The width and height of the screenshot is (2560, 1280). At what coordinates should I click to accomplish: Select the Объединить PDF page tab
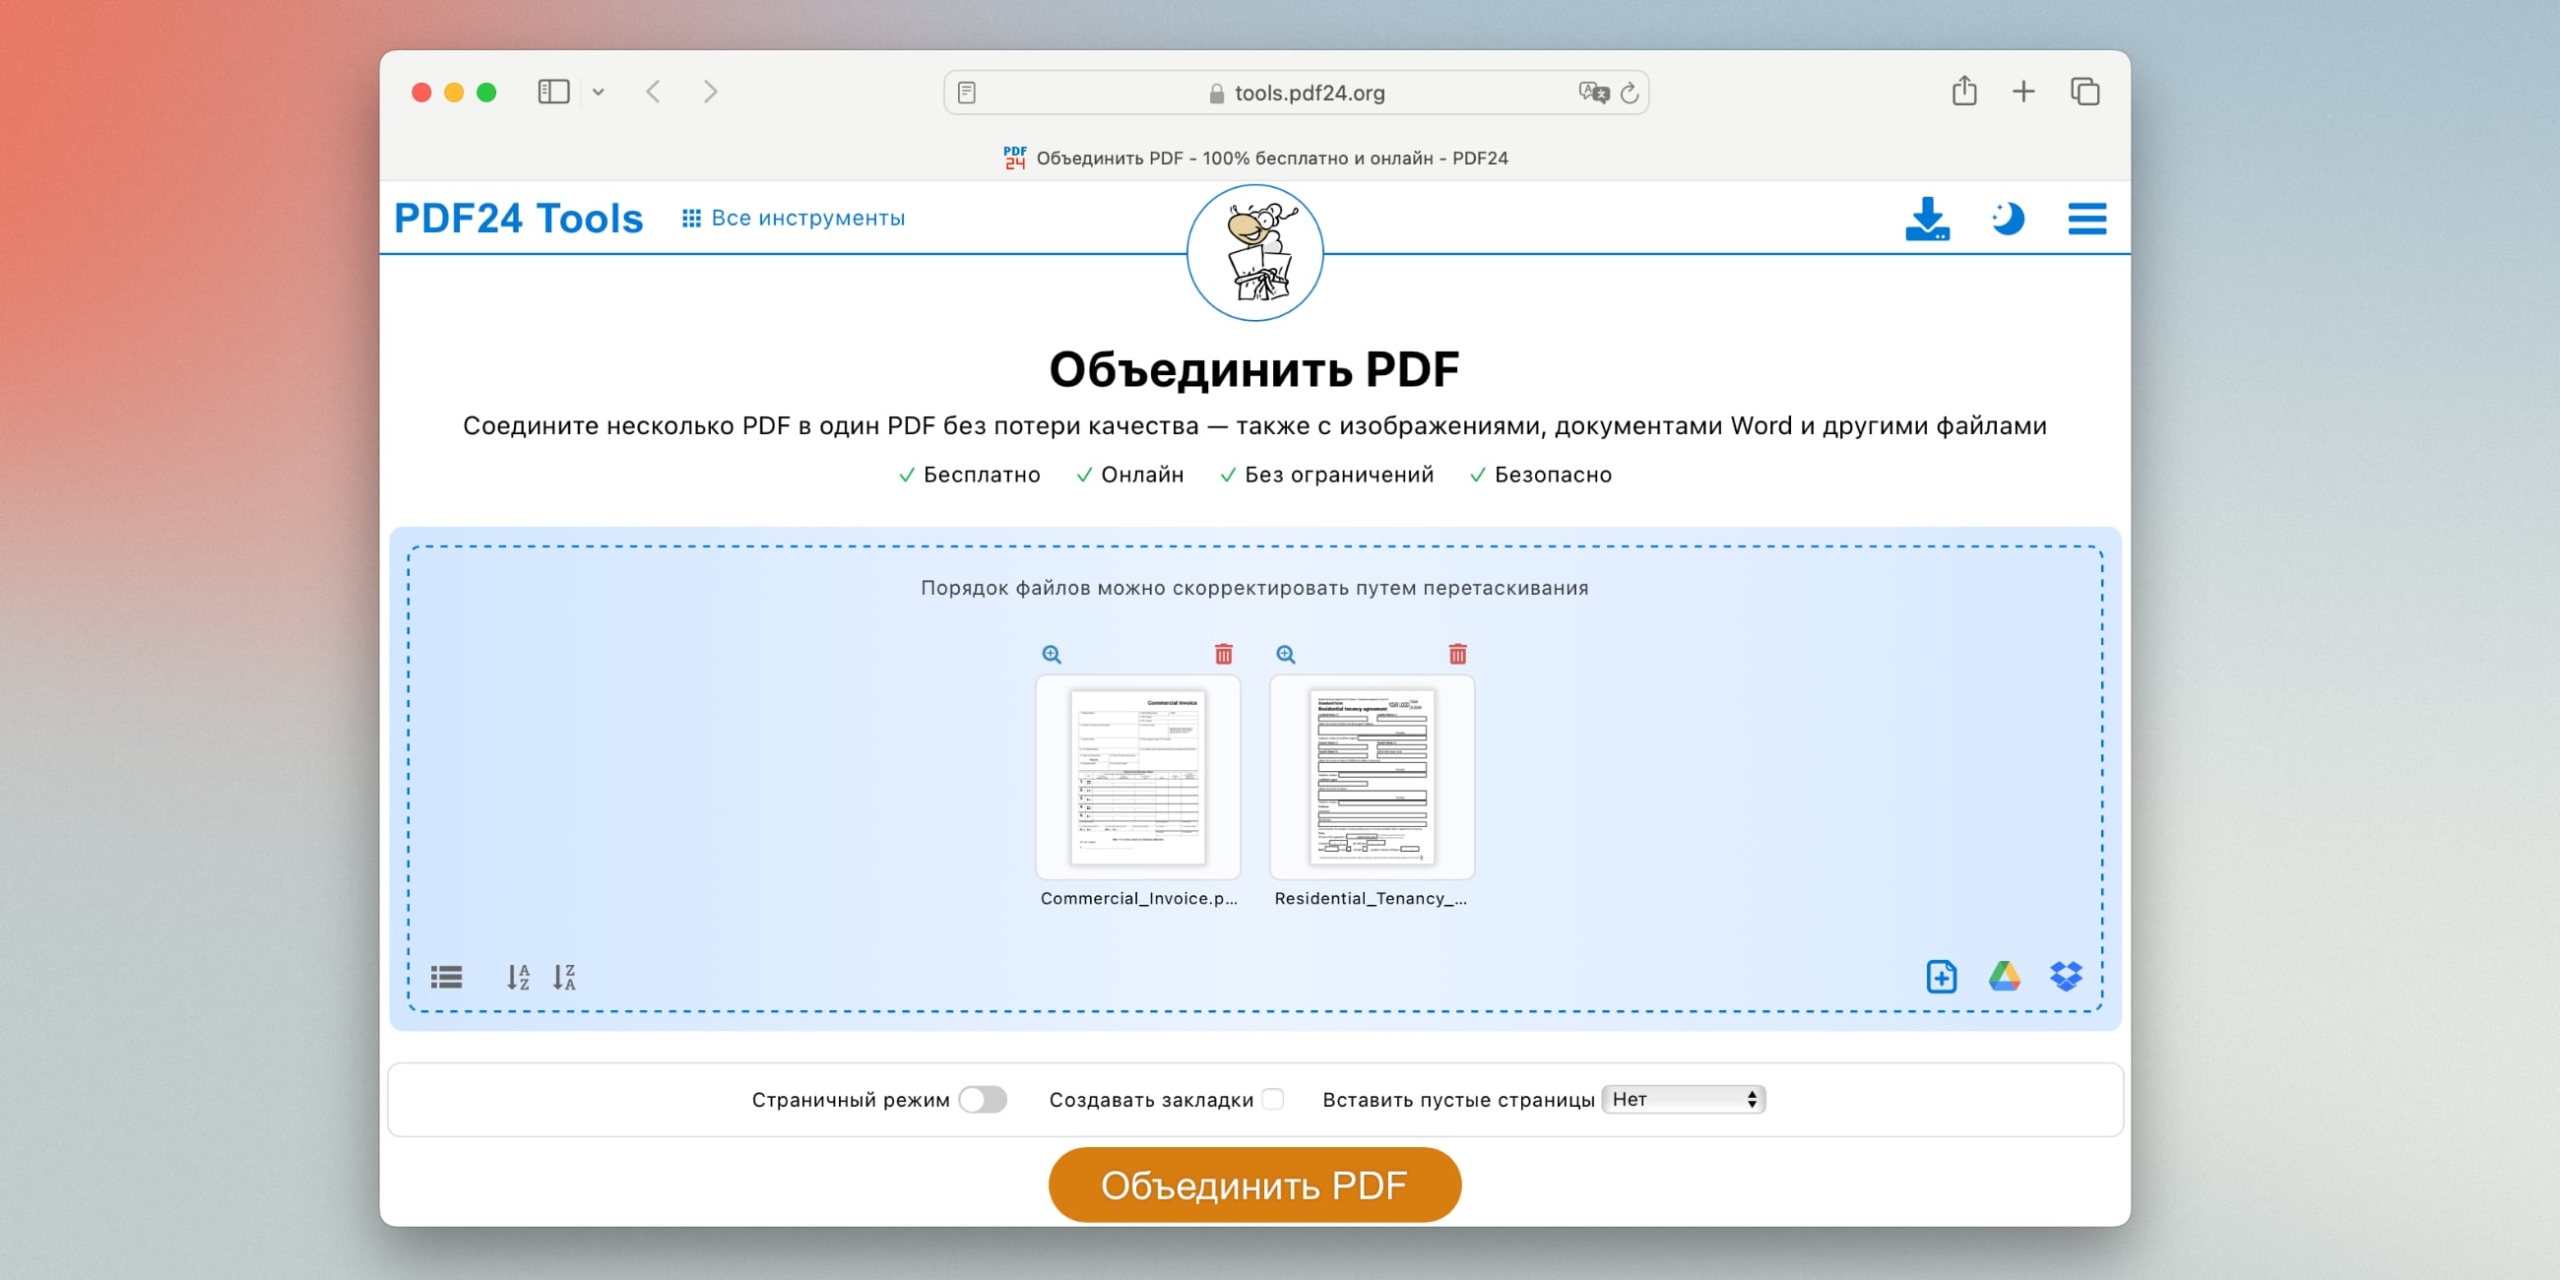(1255, 158)
